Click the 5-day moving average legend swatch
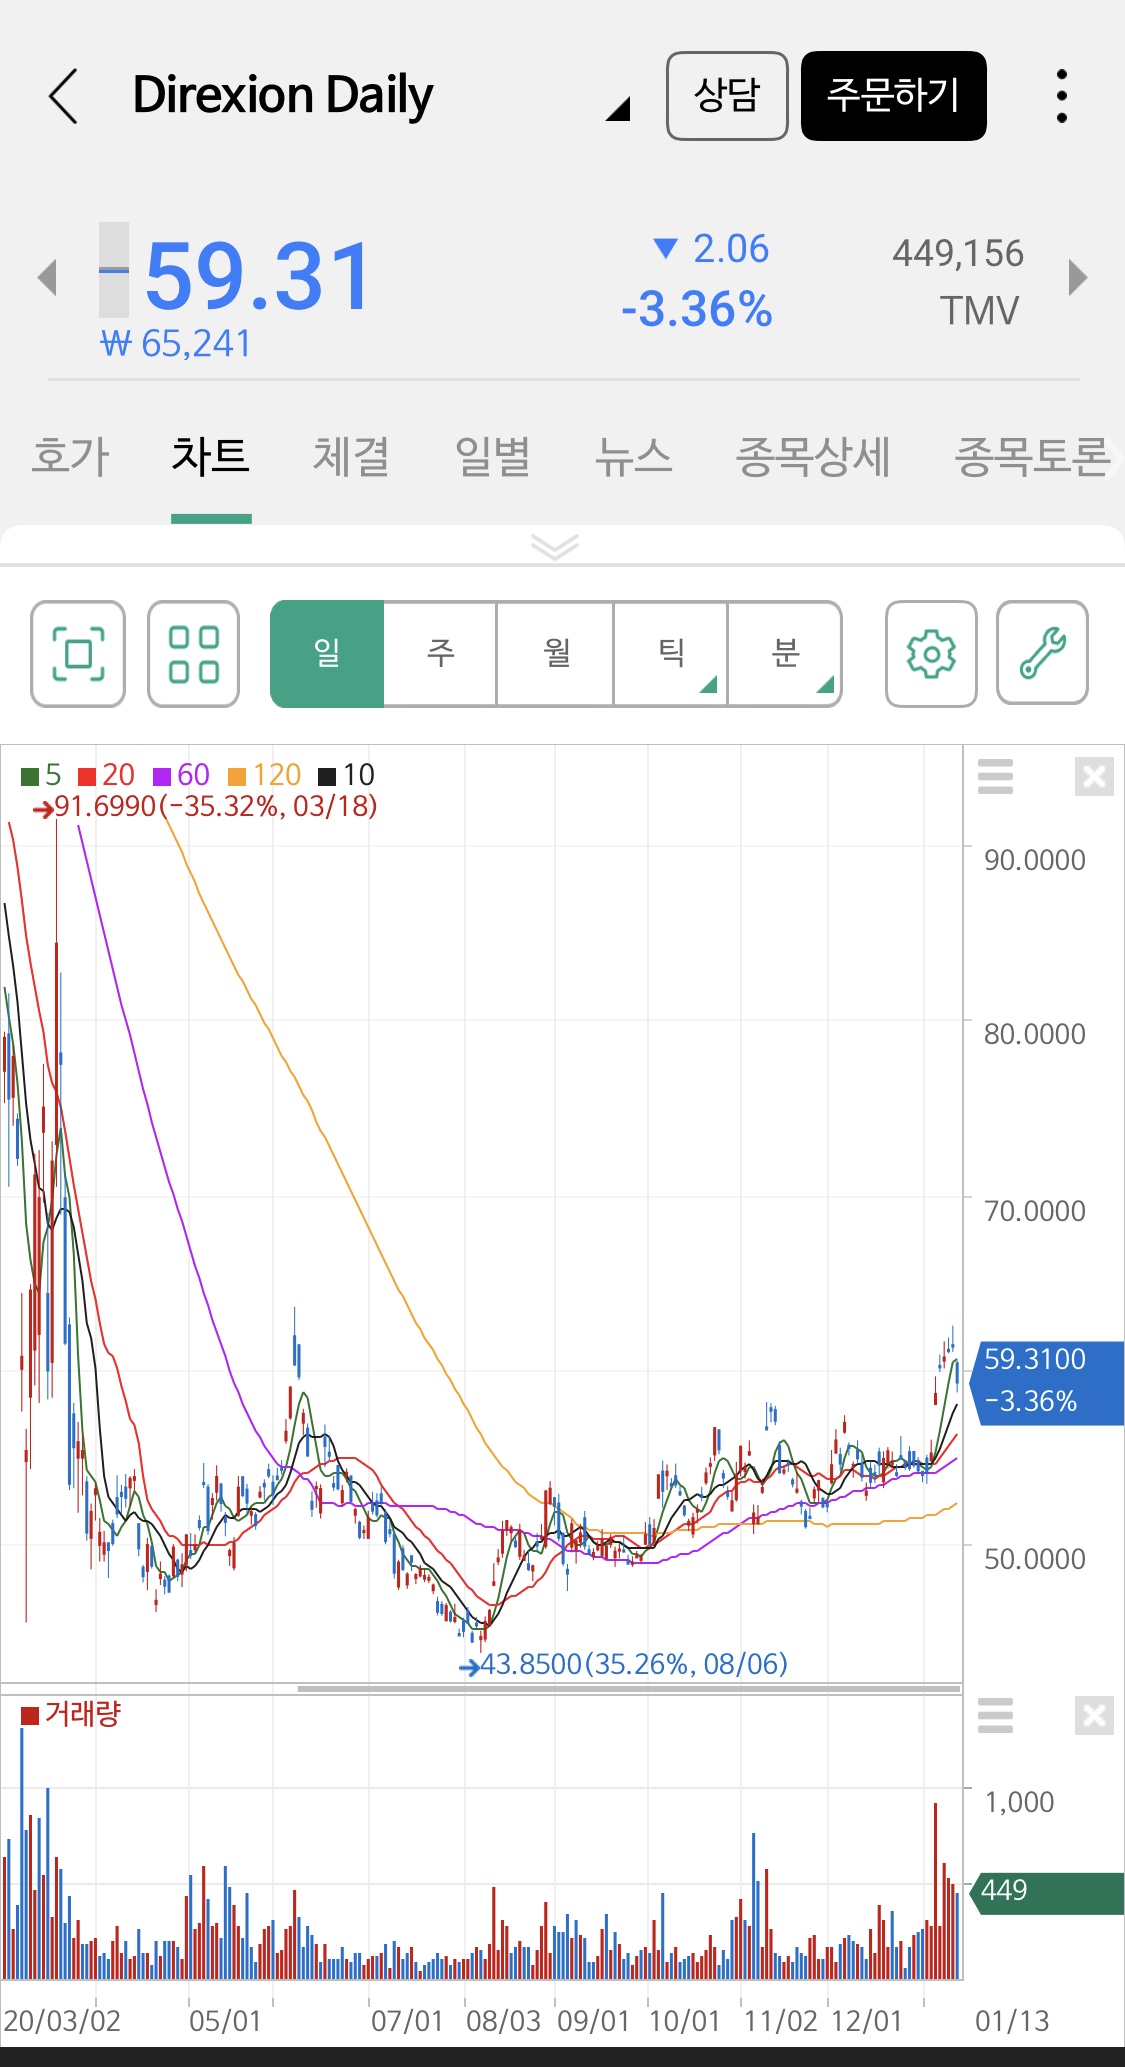The image size is (1125, 2067). 29,776
